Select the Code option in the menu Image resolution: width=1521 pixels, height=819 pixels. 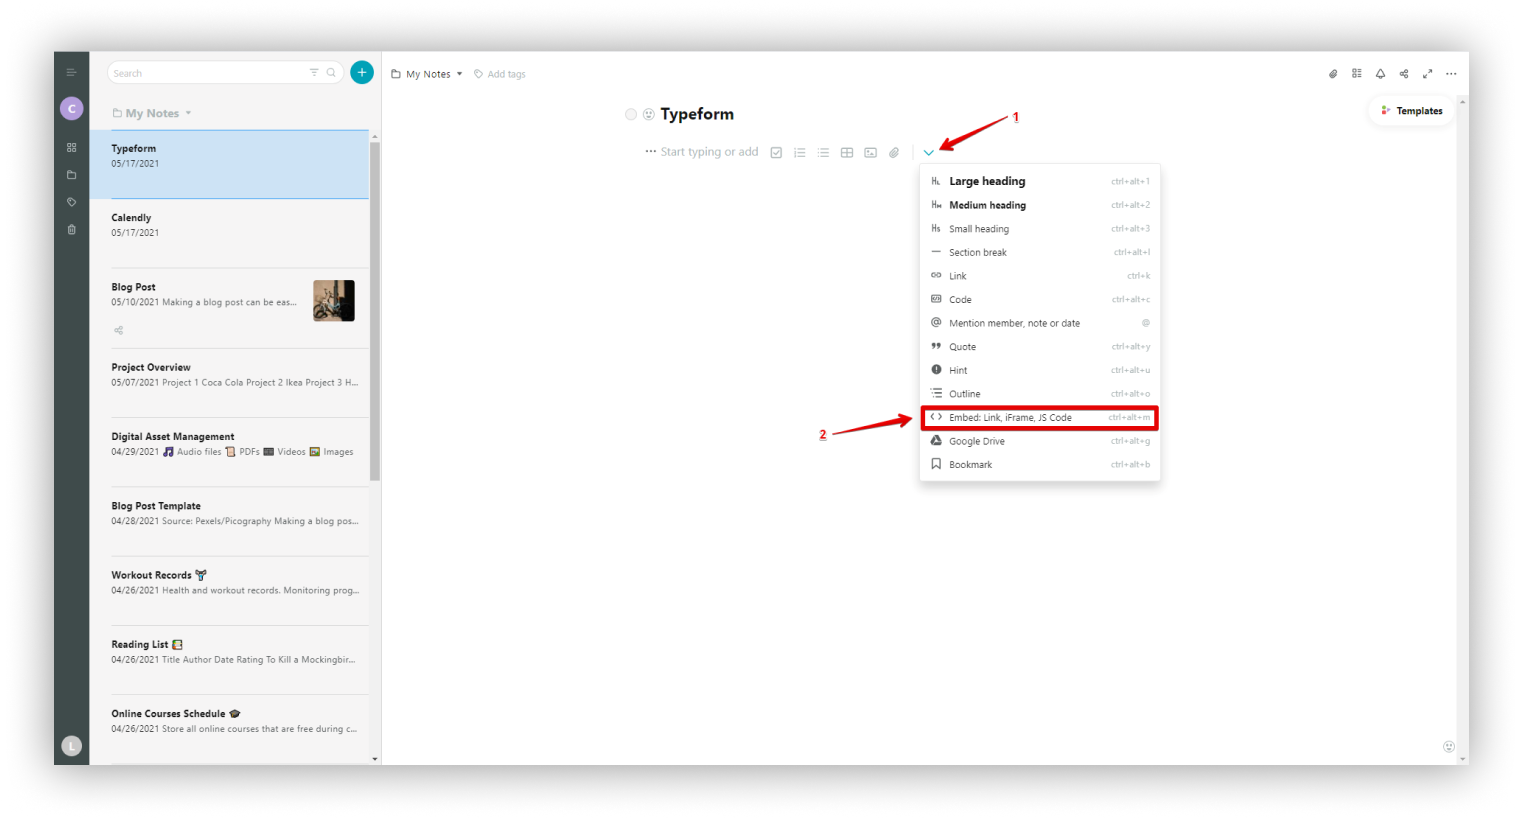click(x=1040, y=299)
